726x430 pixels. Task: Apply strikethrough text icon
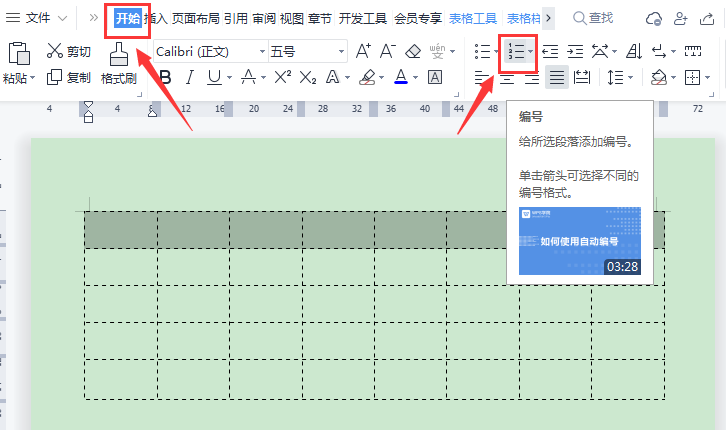point(249,77)
